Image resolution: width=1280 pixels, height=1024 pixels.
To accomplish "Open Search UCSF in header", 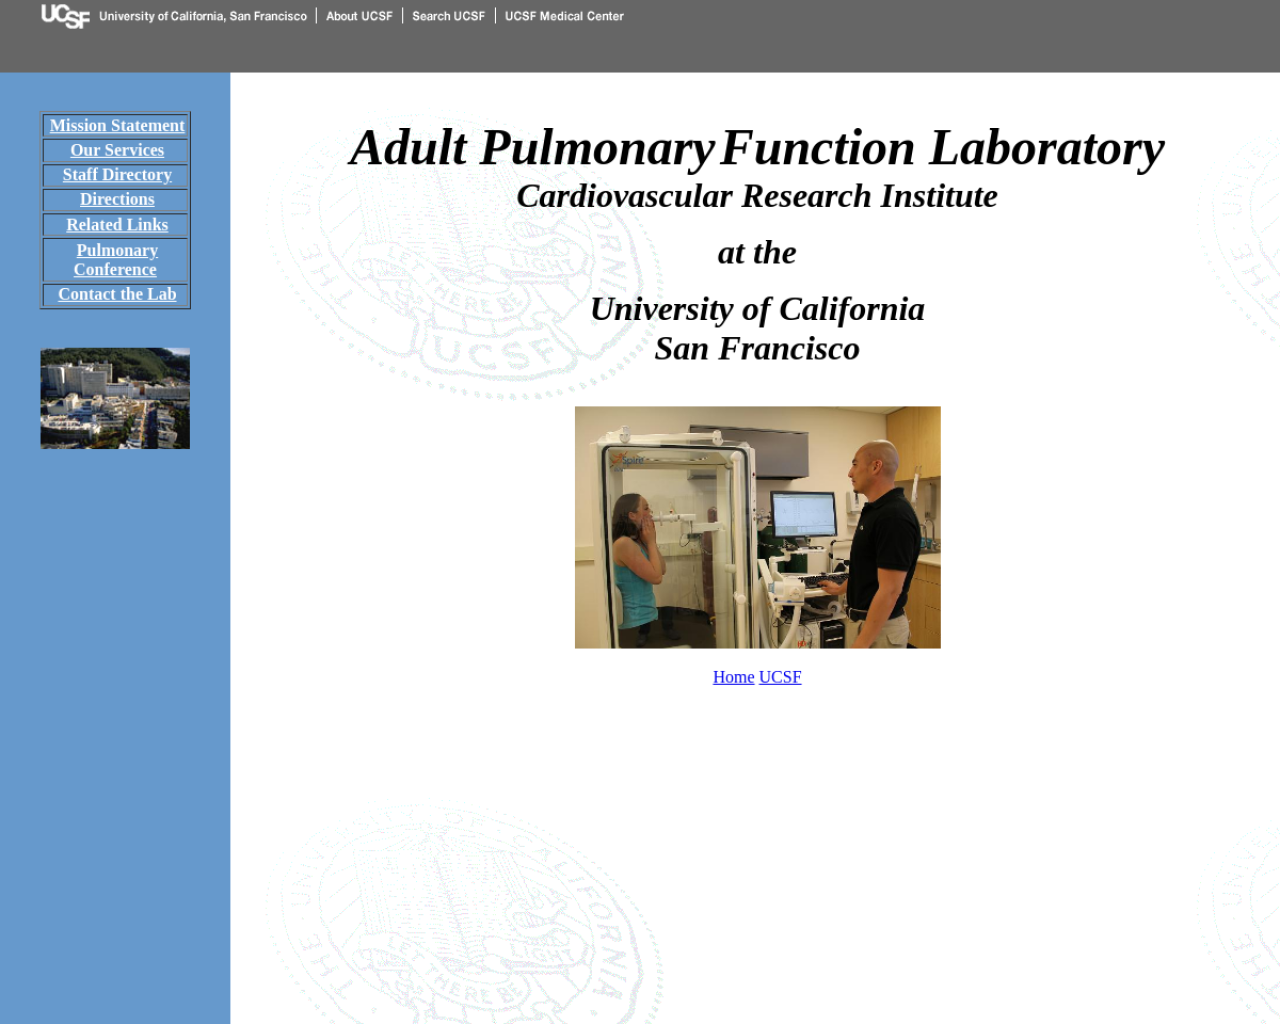I will 448,16.
